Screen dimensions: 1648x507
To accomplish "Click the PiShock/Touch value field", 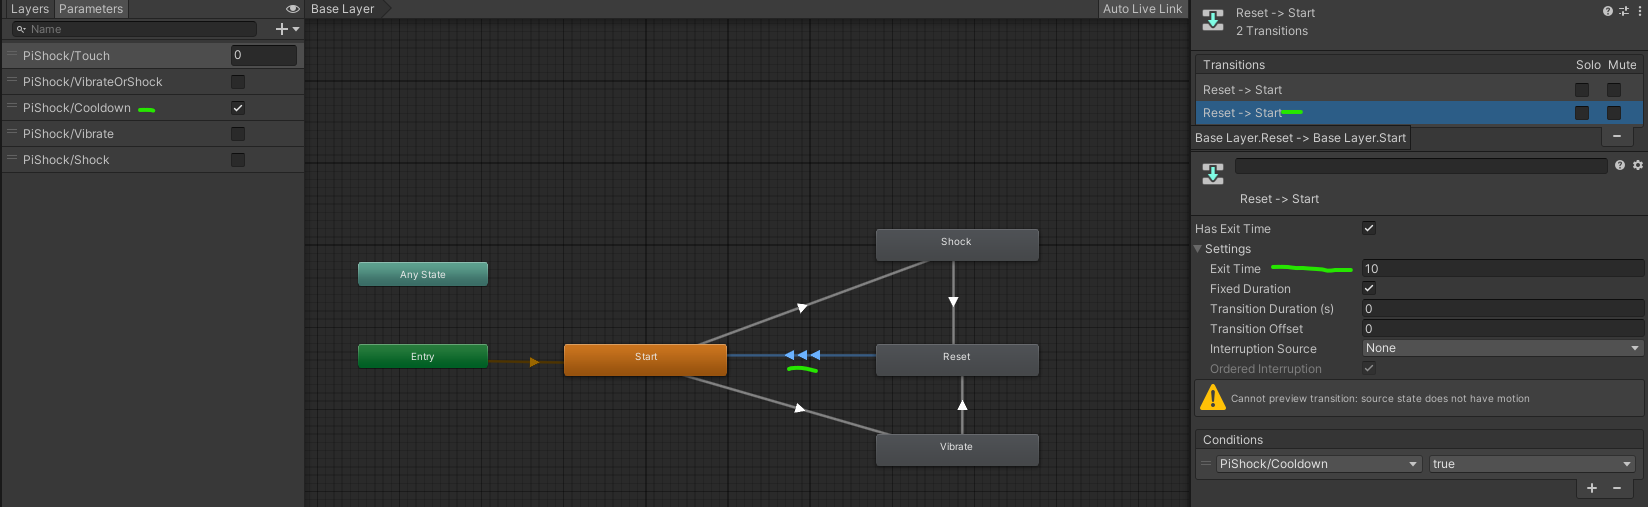I will [264, 55].
